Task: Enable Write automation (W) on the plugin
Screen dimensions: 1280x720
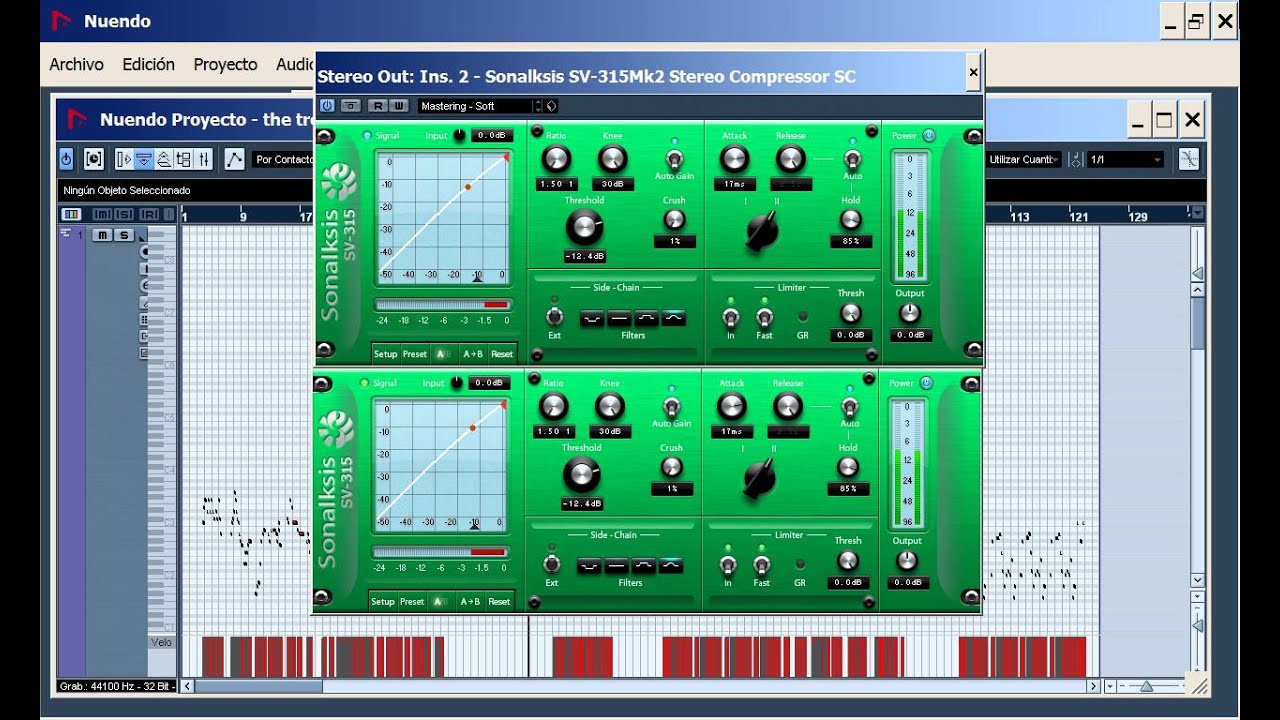Action: [399, 105]
